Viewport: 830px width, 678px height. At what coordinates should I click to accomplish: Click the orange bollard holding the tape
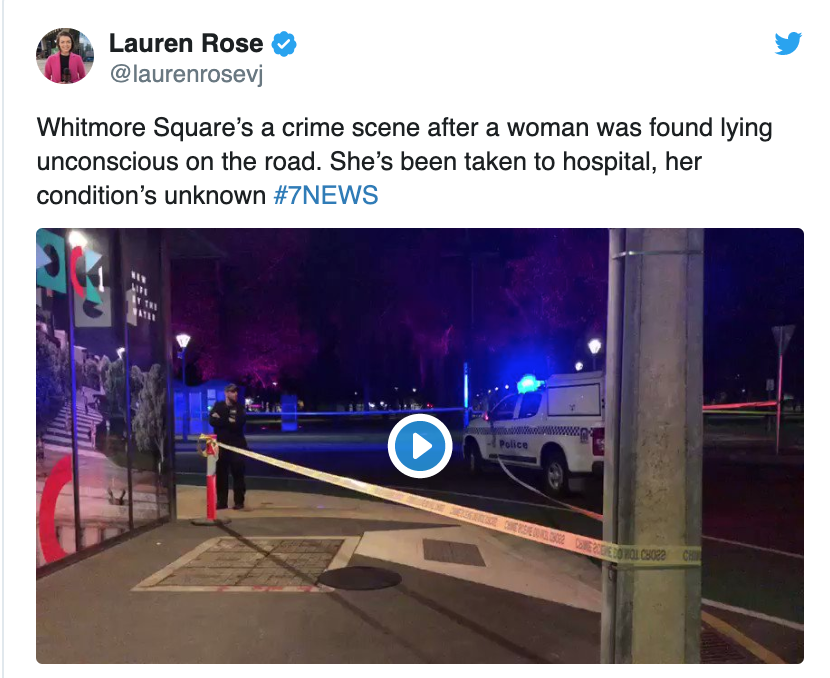210,480
